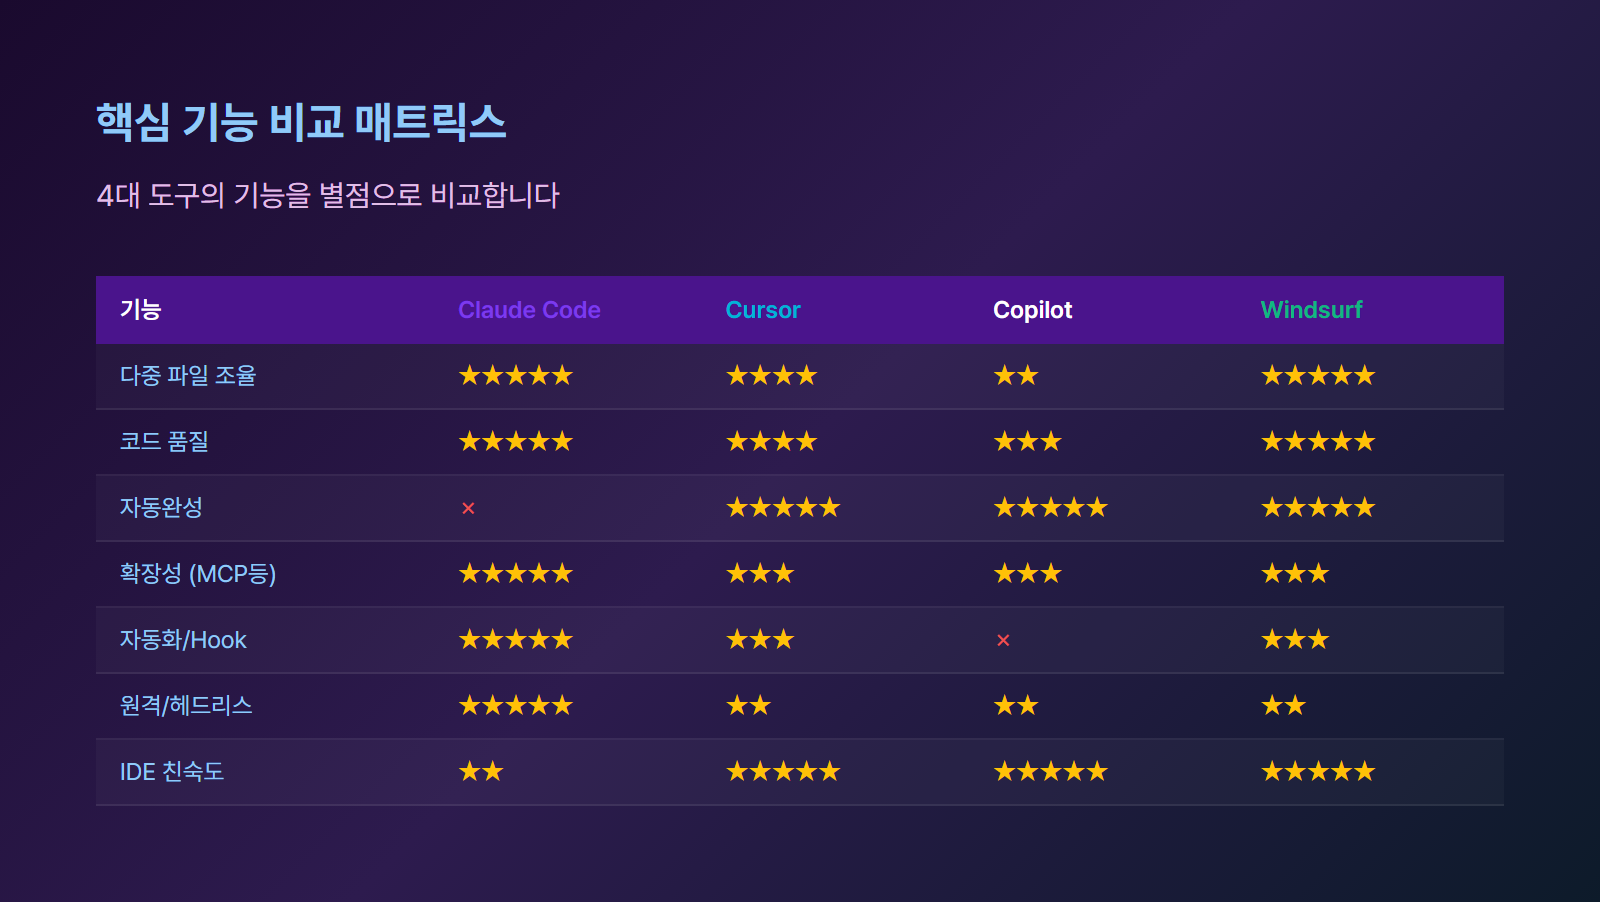Click Cursor's two stars for 원격/헤드리스

coord(749,706)
